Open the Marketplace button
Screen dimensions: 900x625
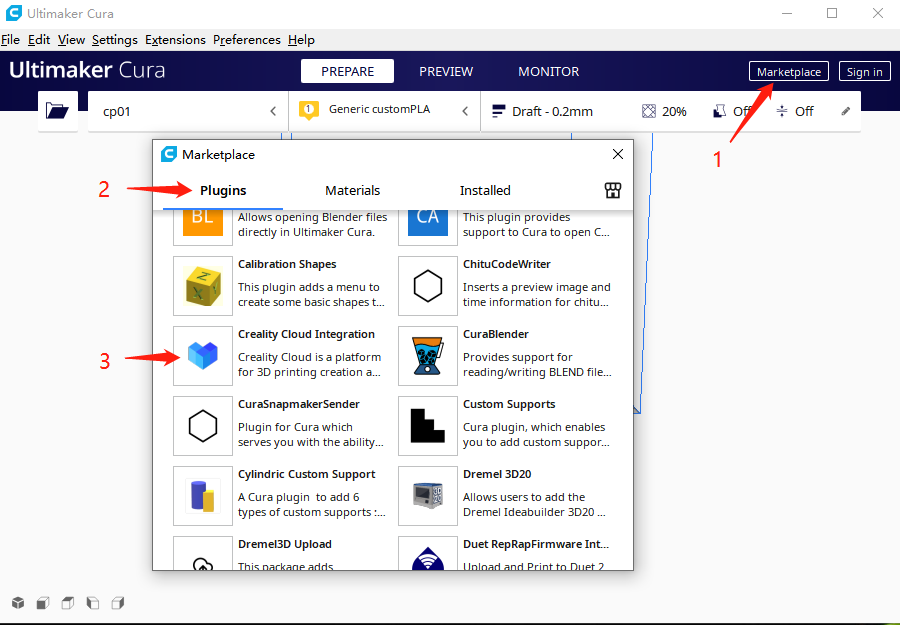click(788, 71)
